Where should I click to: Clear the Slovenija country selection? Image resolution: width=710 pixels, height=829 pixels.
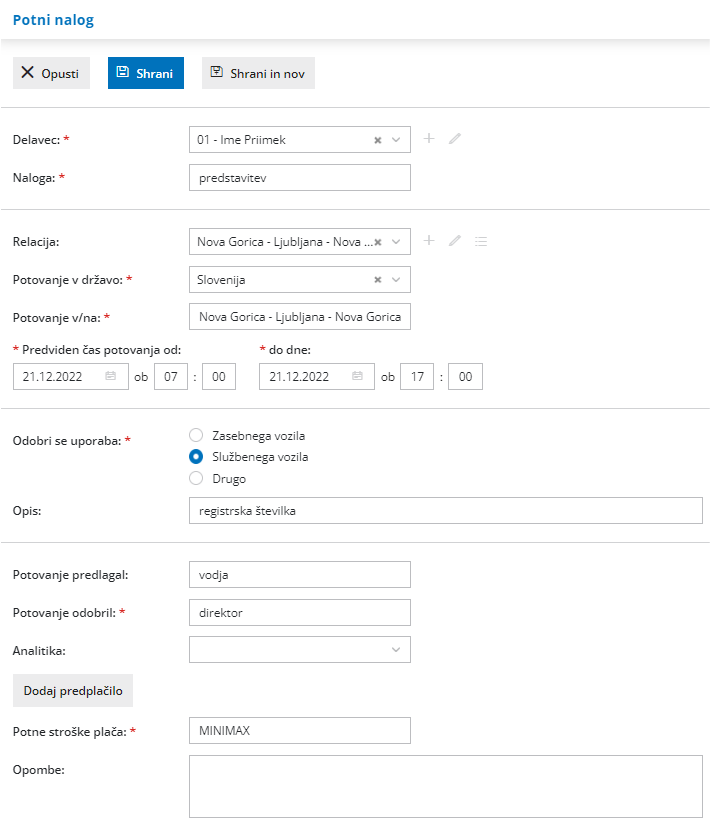(378, 280)
